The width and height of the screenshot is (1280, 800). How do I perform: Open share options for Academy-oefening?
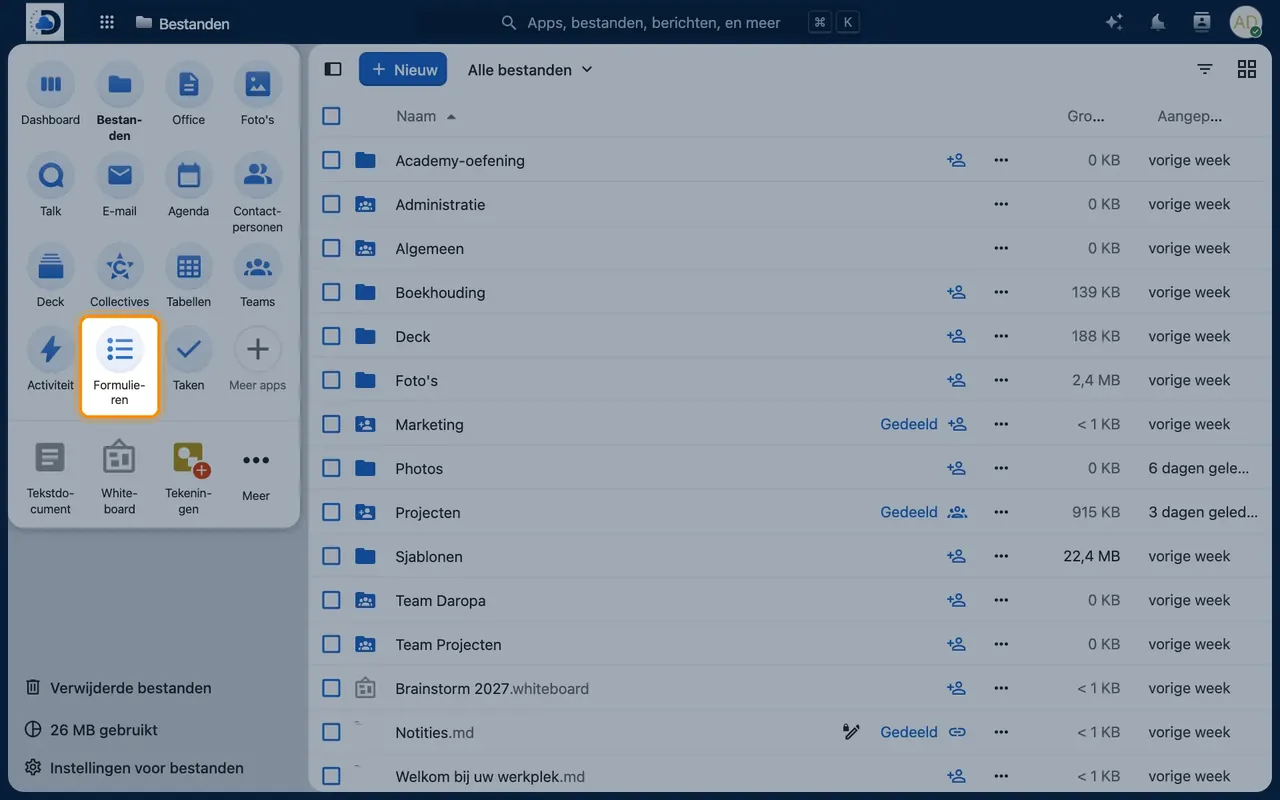point(956,160)
